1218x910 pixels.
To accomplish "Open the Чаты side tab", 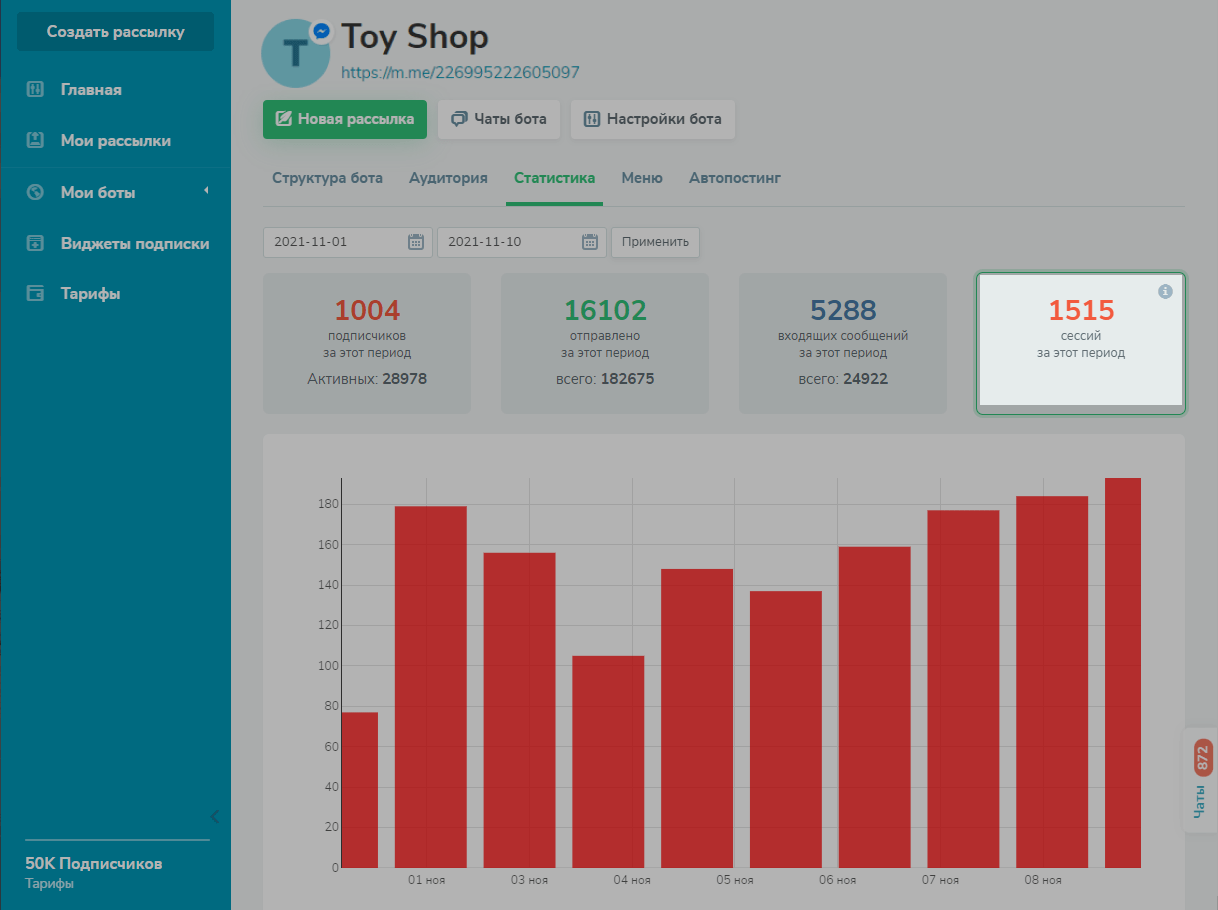I will click(1200, 780).
